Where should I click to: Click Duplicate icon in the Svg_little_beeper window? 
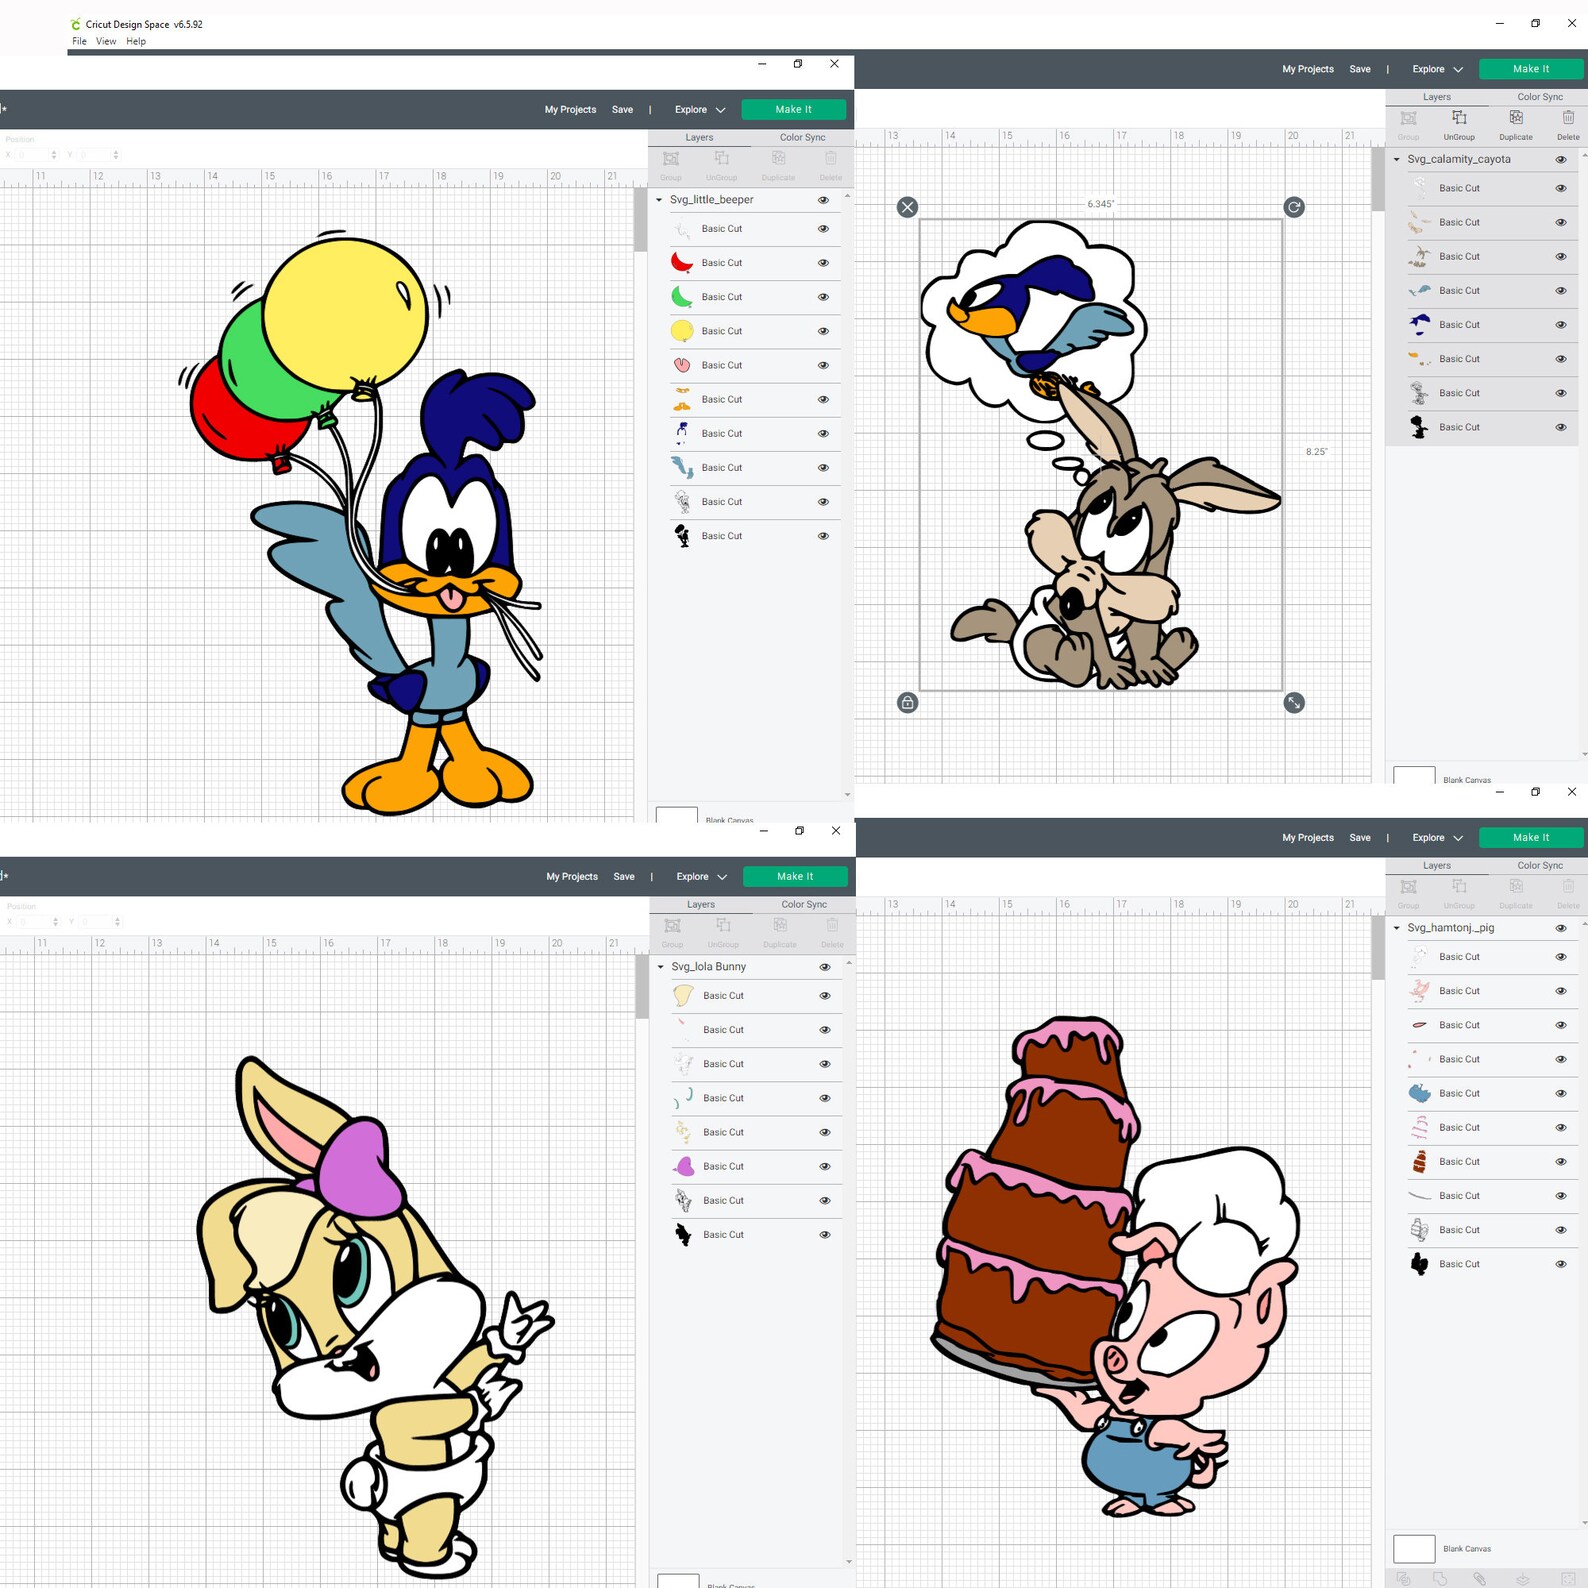778,159
